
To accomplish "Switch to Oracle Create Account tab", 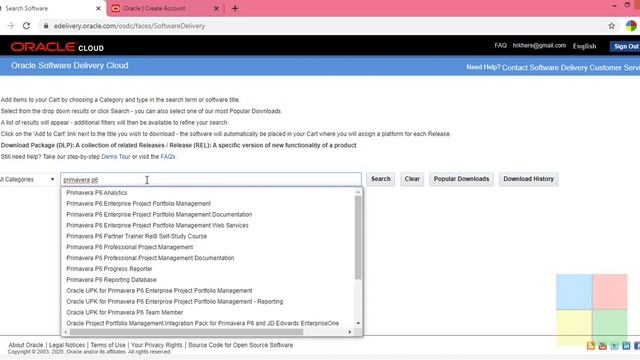I will 165,8.
